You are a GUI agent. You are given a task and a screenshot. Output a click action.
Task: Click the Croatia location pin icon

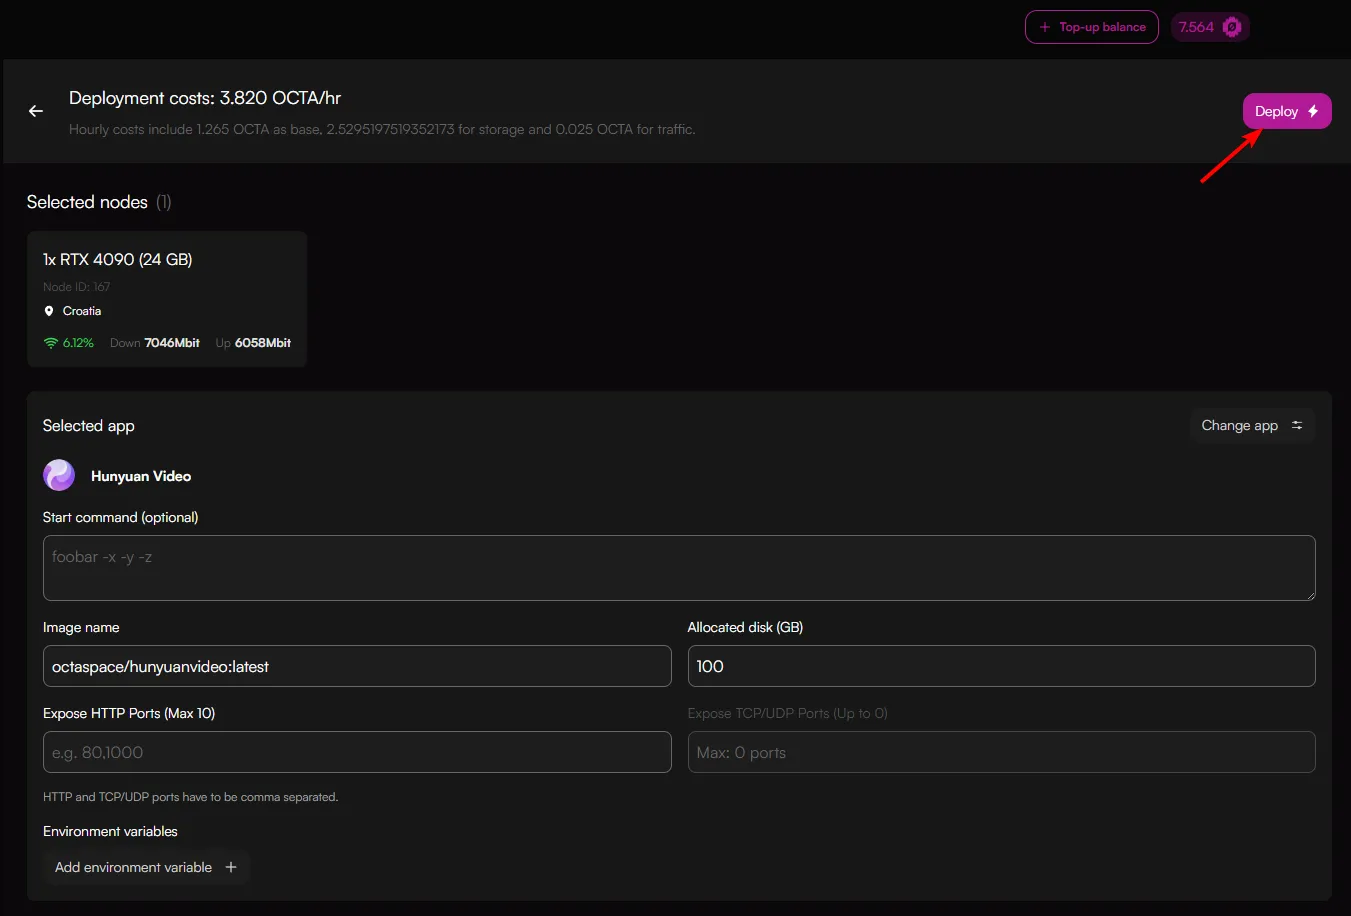pyautogui.click(x=49, y=311)
